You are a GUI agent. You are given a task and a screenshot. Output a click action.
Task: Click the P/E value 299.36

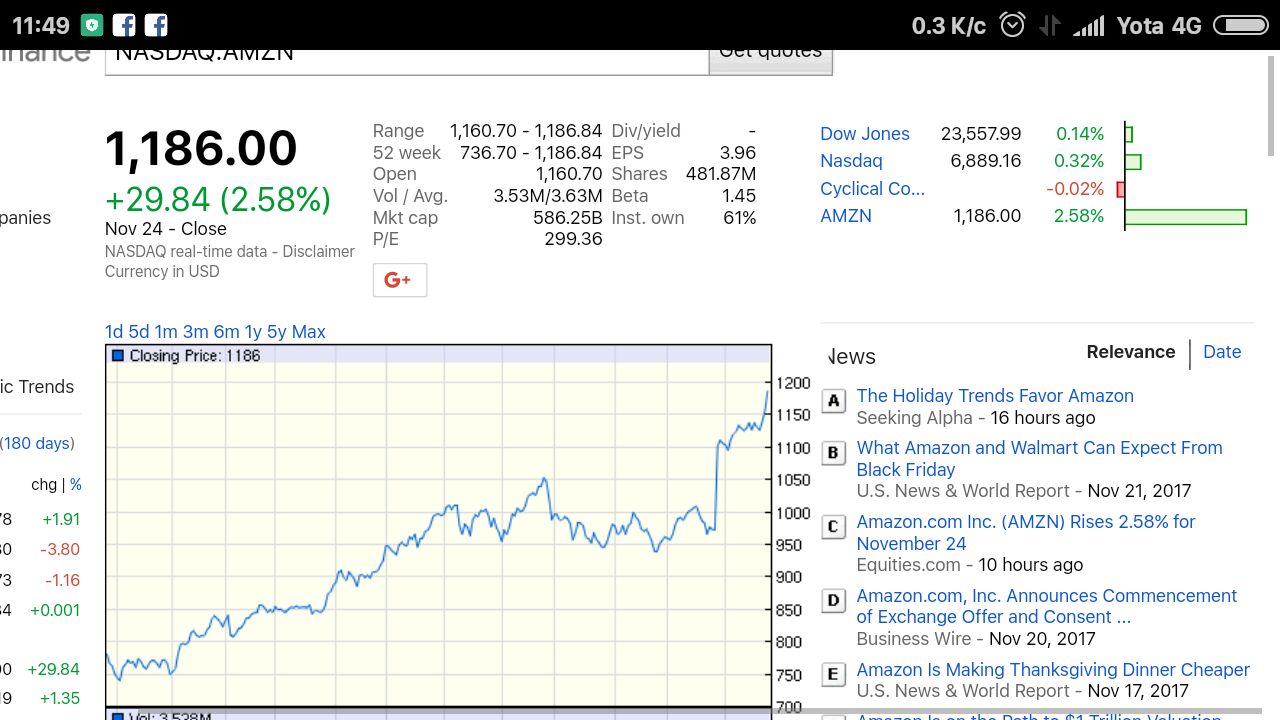point(573,239)
